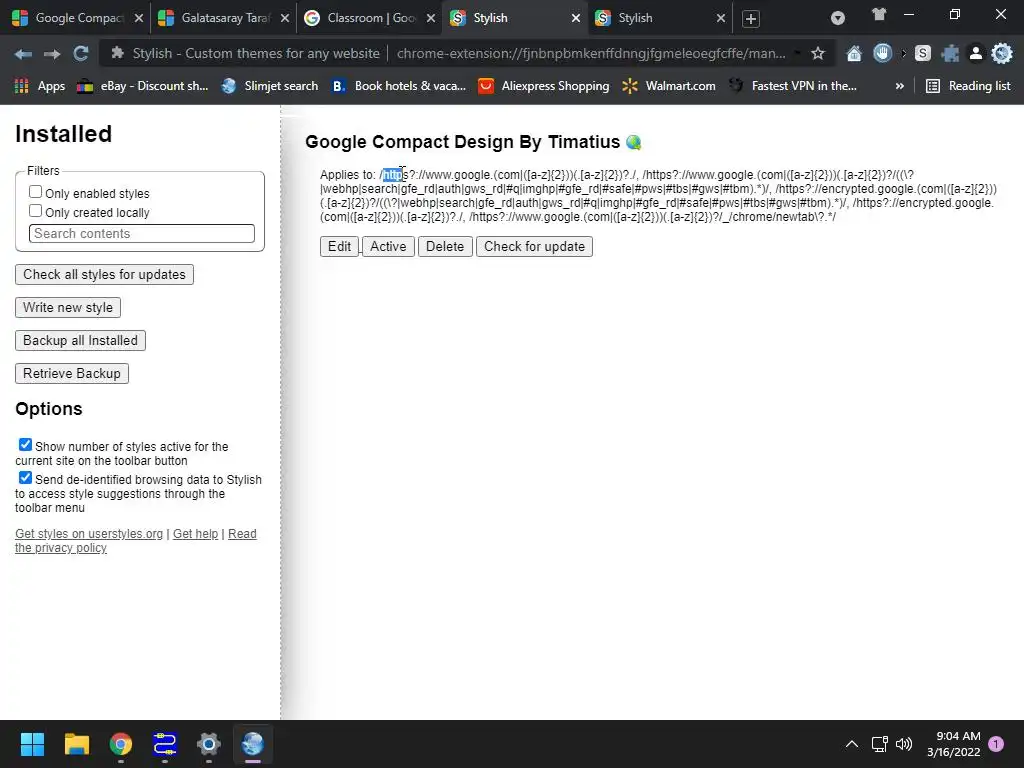Image resolution: width=1024 pixels, height=768 pixels.
Task: Edit the Google Compact Design style
Action: (340, 246)
